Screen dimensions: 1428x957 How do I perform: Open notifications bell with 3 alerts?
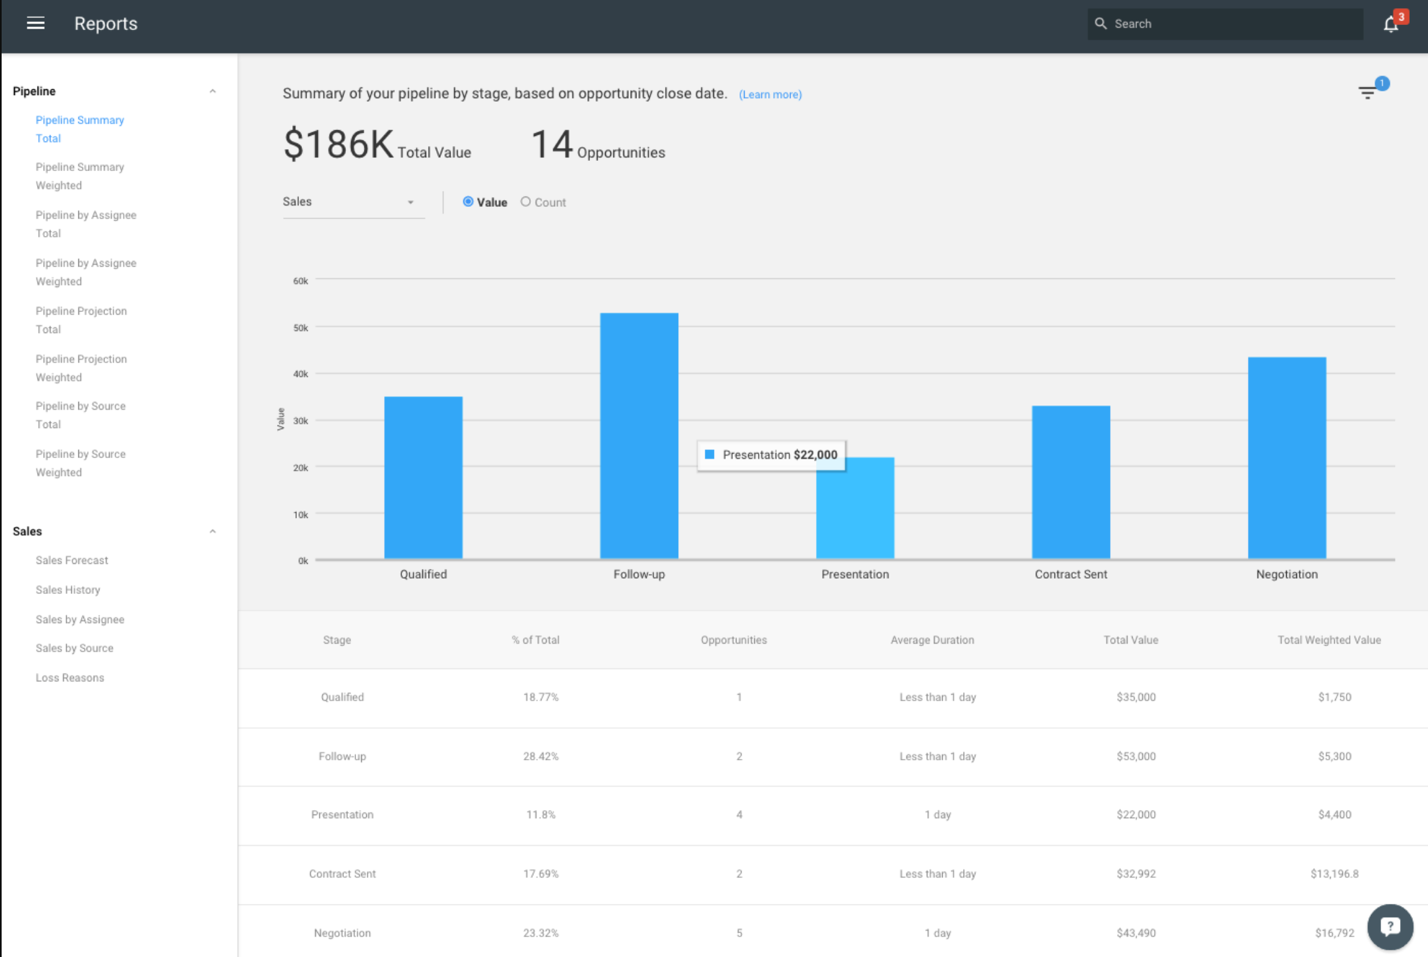tap(1392, 24)
